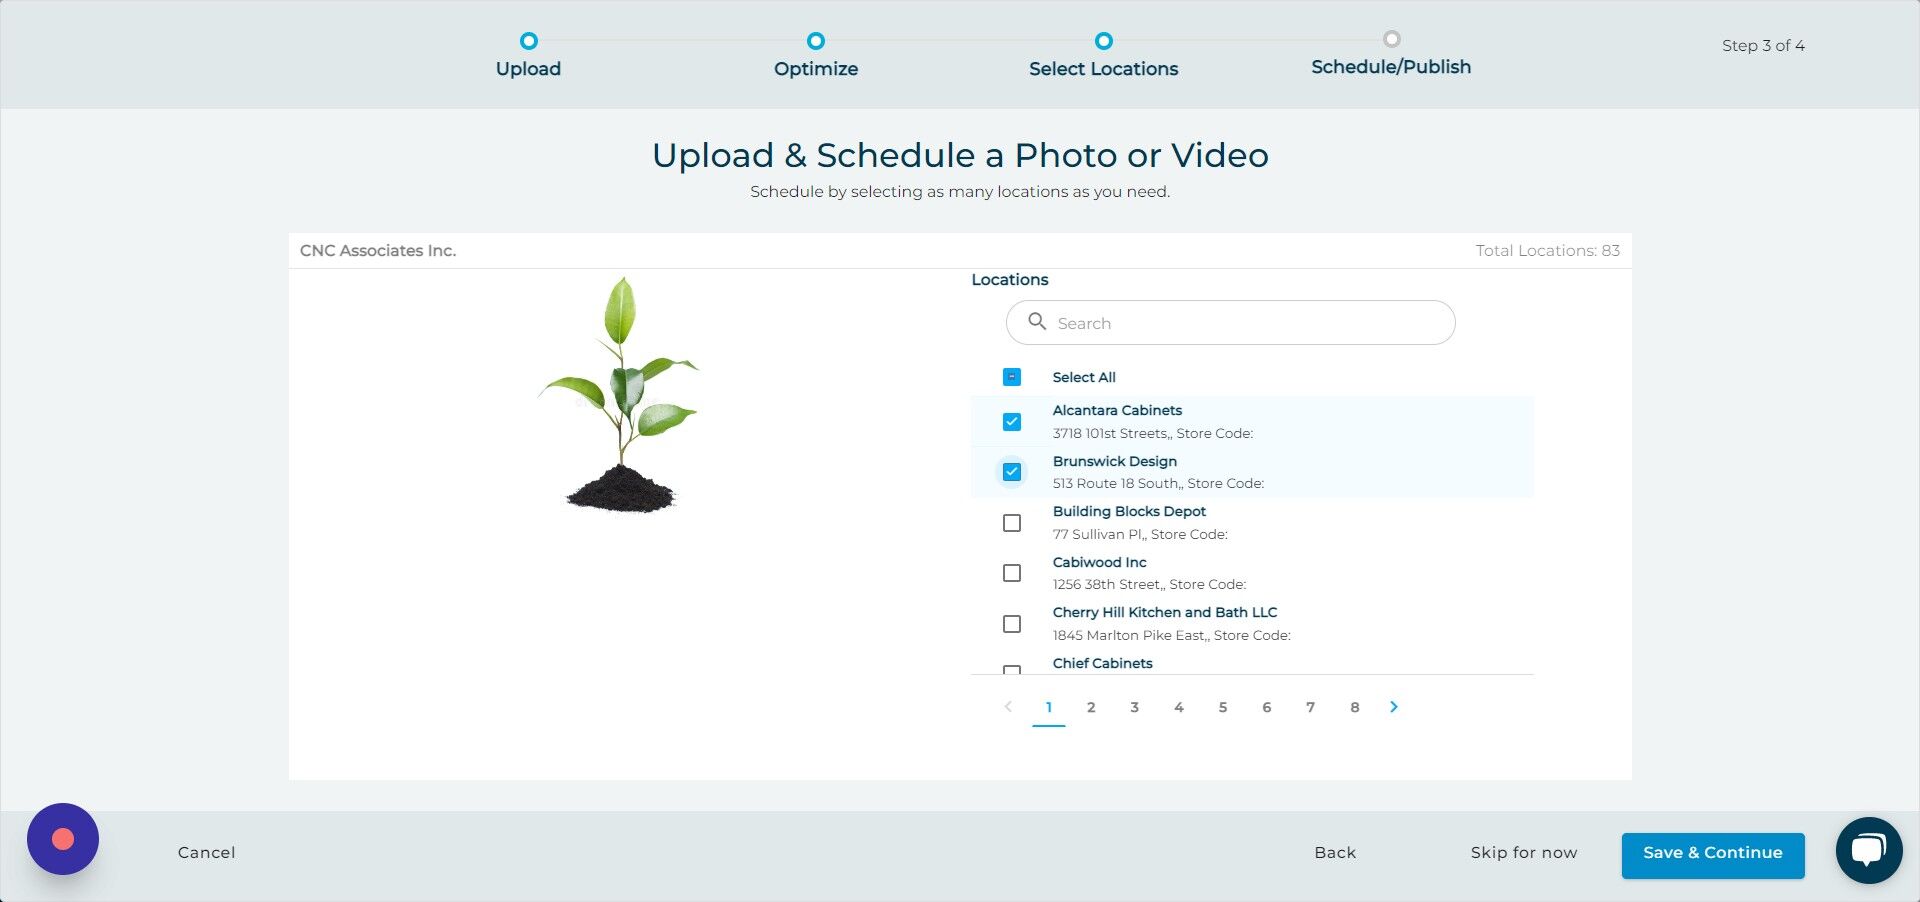
Task: Uncheck Brunswick Design location
Action: tap(1012, 472)
